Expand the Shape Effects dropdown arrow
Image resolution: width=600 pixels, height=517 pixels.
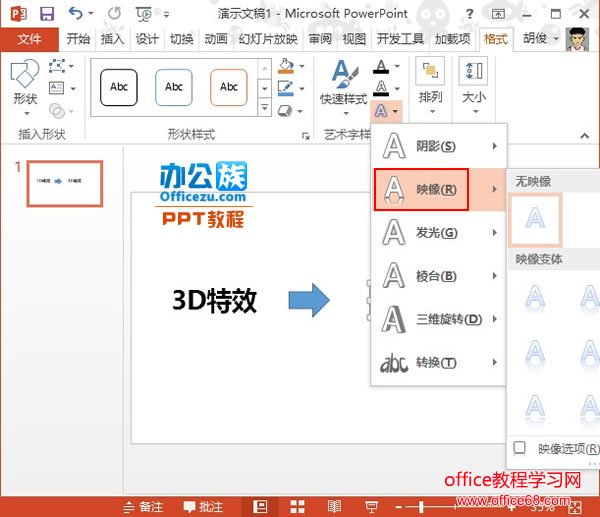coord(300,111)
